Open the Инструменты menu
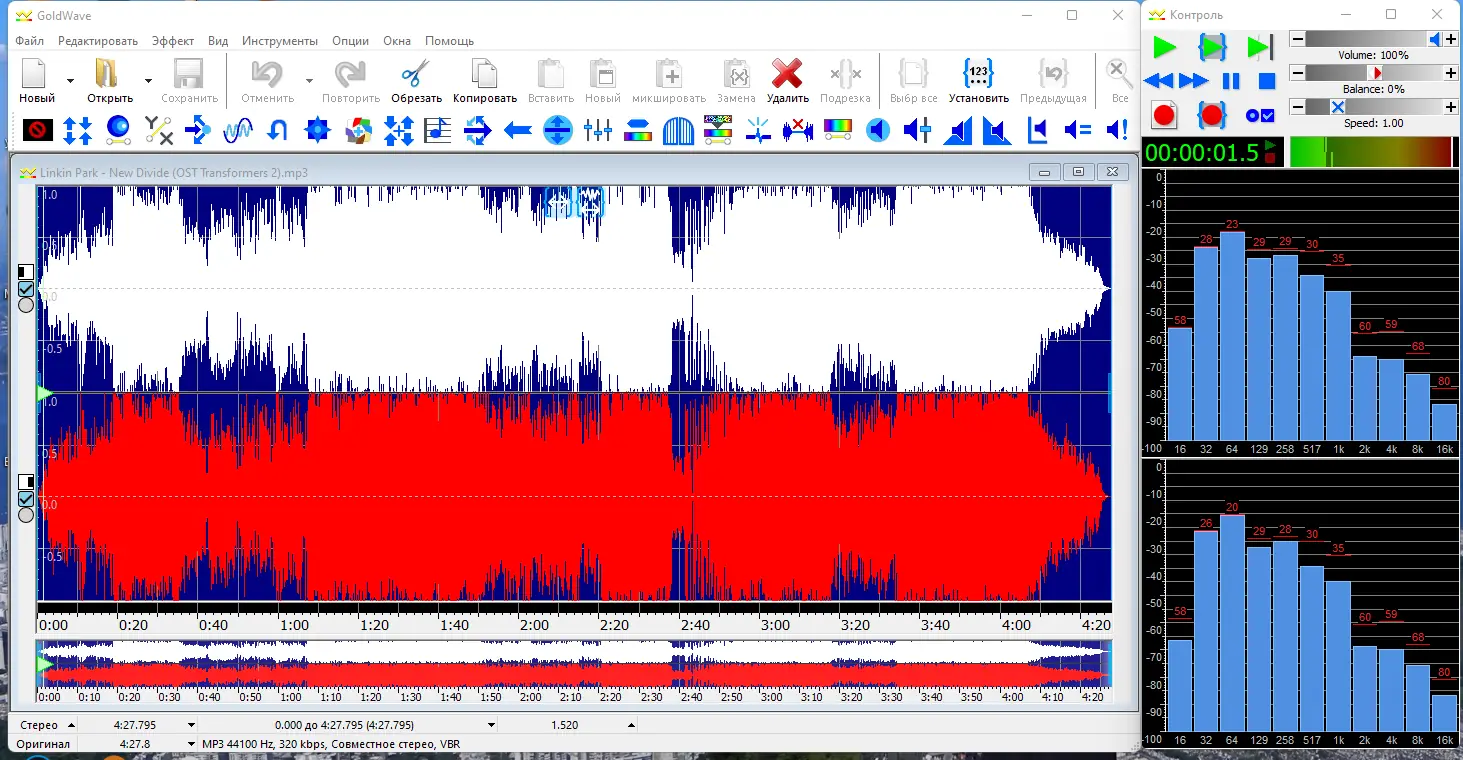Viewport: 1463px width, 760px height. click(280, 41)
